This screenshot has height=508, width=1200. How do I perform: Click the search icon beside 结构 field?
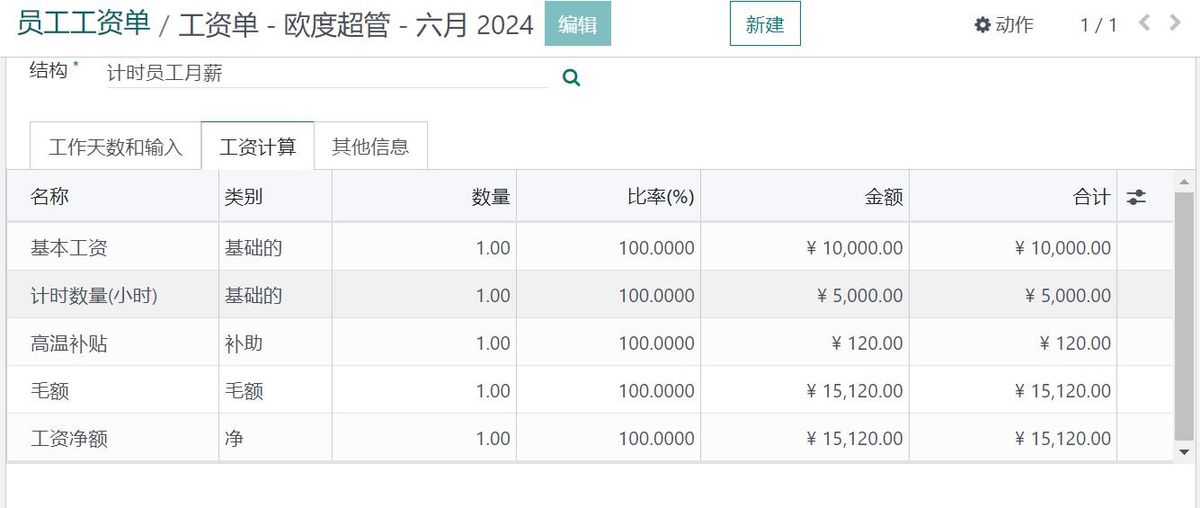coord(571,78)
